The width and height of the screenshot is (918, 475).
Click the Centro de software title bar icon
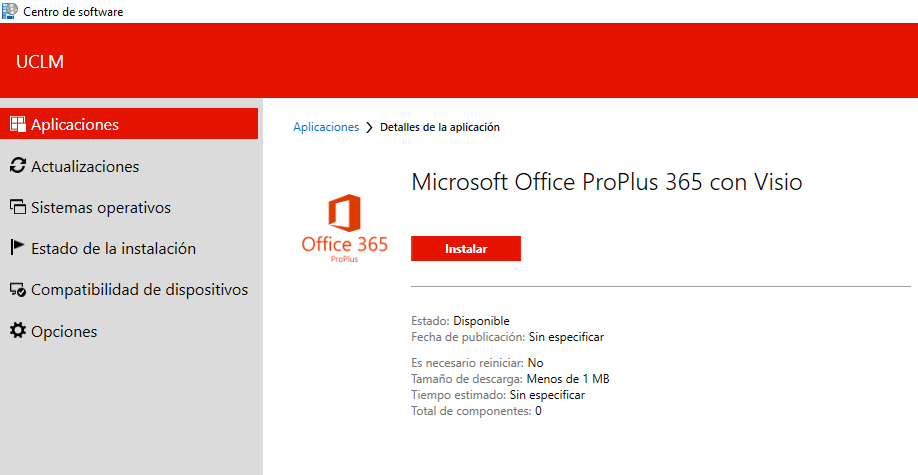click(9, 10)
